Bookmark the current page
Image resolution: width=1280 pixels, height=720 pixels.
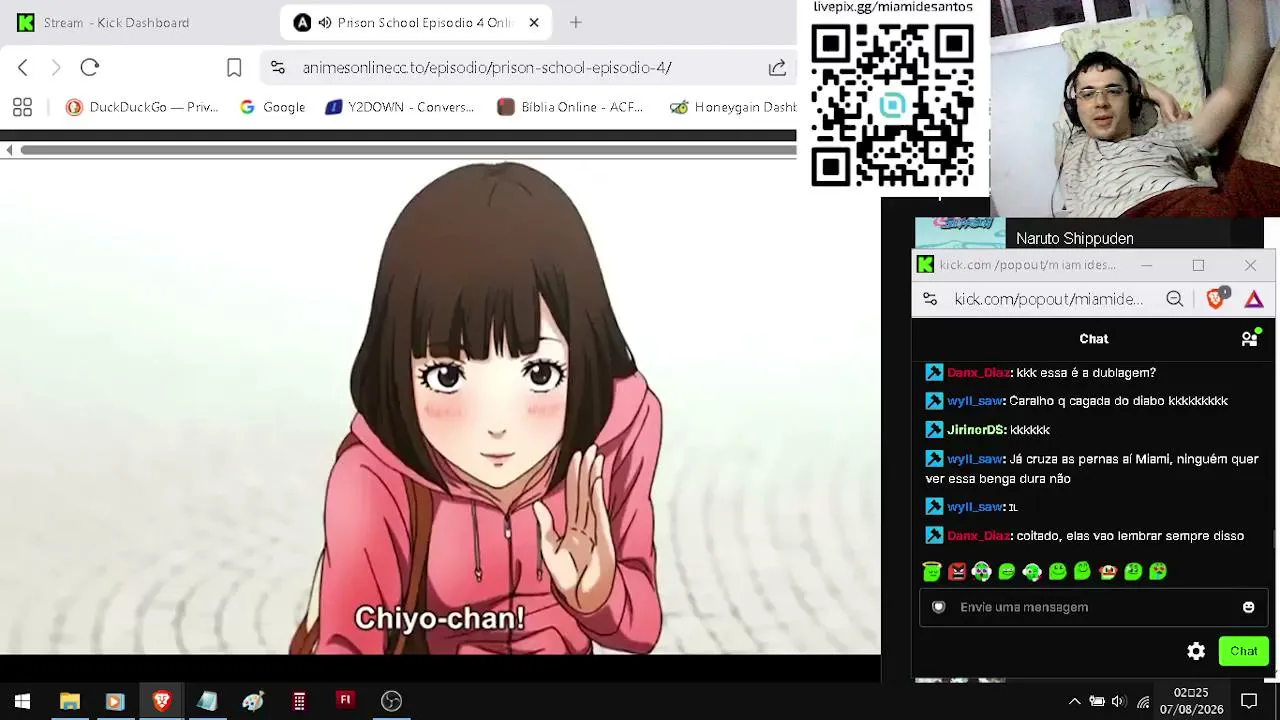coord(234,67)
